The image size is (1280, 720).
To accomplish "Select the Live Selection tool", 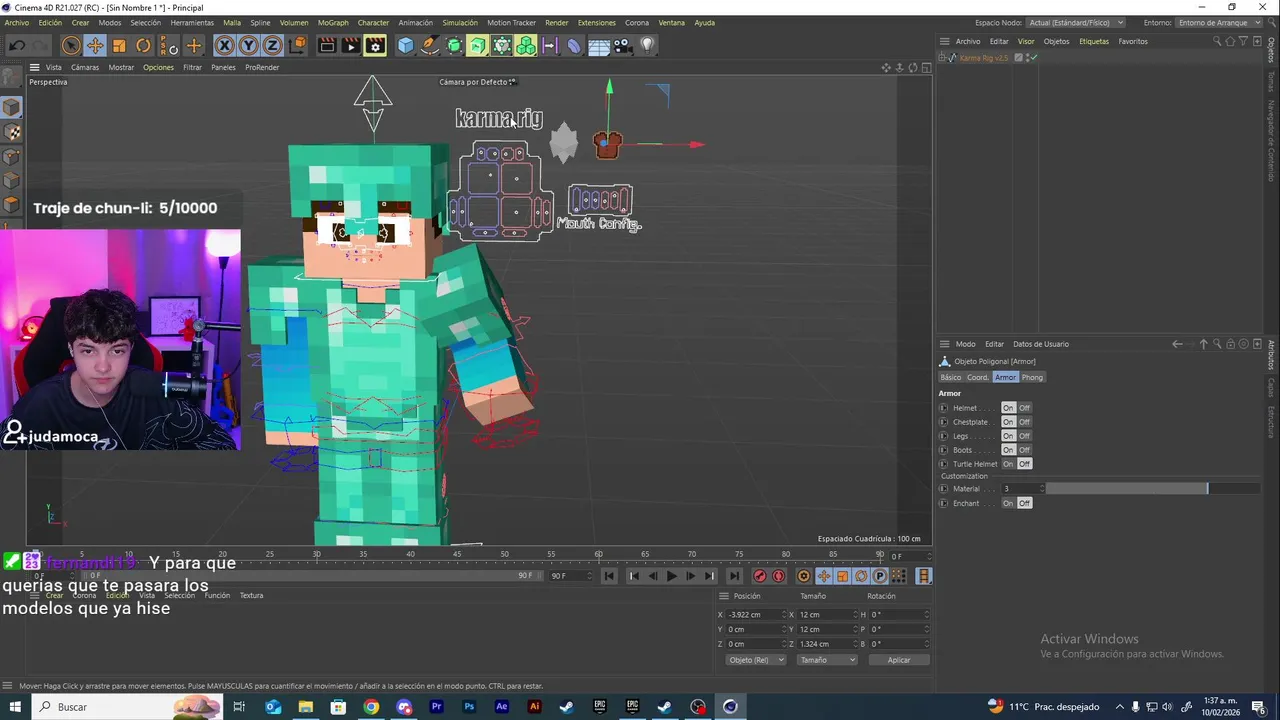I will pyautogui.click(x=70, y=45).
